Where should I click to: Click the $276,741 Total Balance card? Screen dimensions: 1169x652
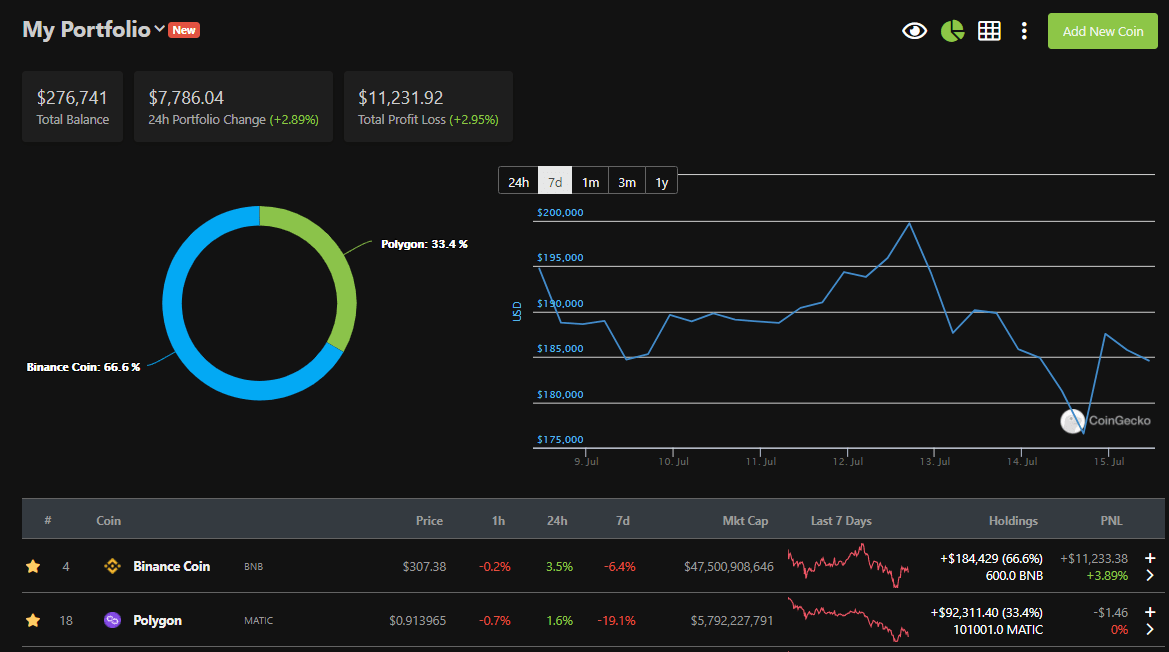[x=72, y=107]
